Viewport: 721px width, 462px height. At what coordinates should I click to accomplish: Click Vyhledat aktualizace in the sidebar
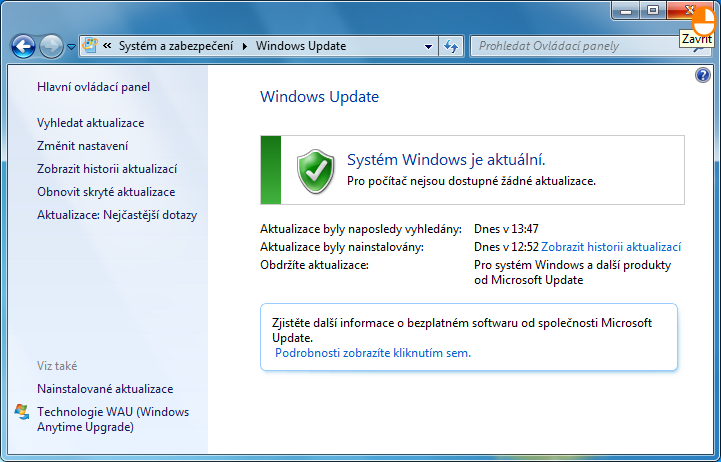[x=91, y=123]
